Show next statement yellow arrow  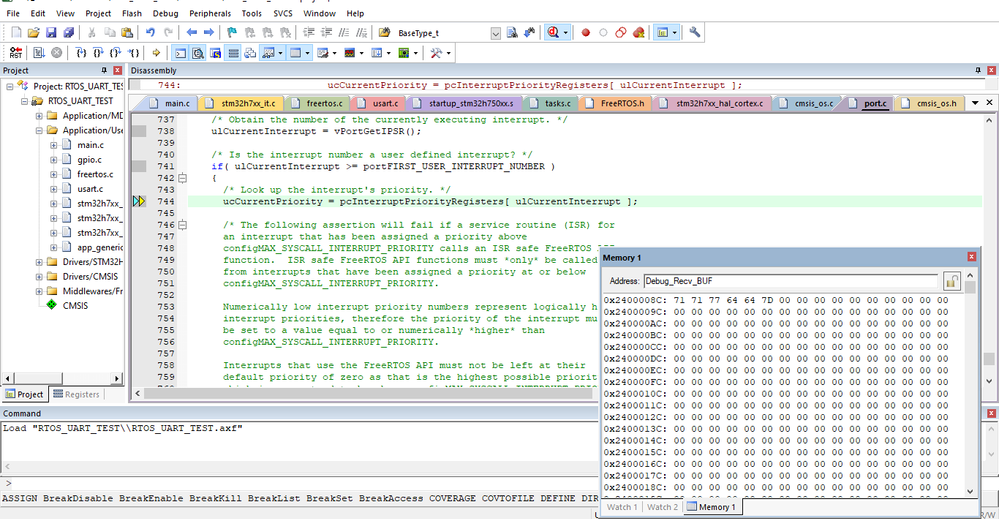[x=156, y=53]
